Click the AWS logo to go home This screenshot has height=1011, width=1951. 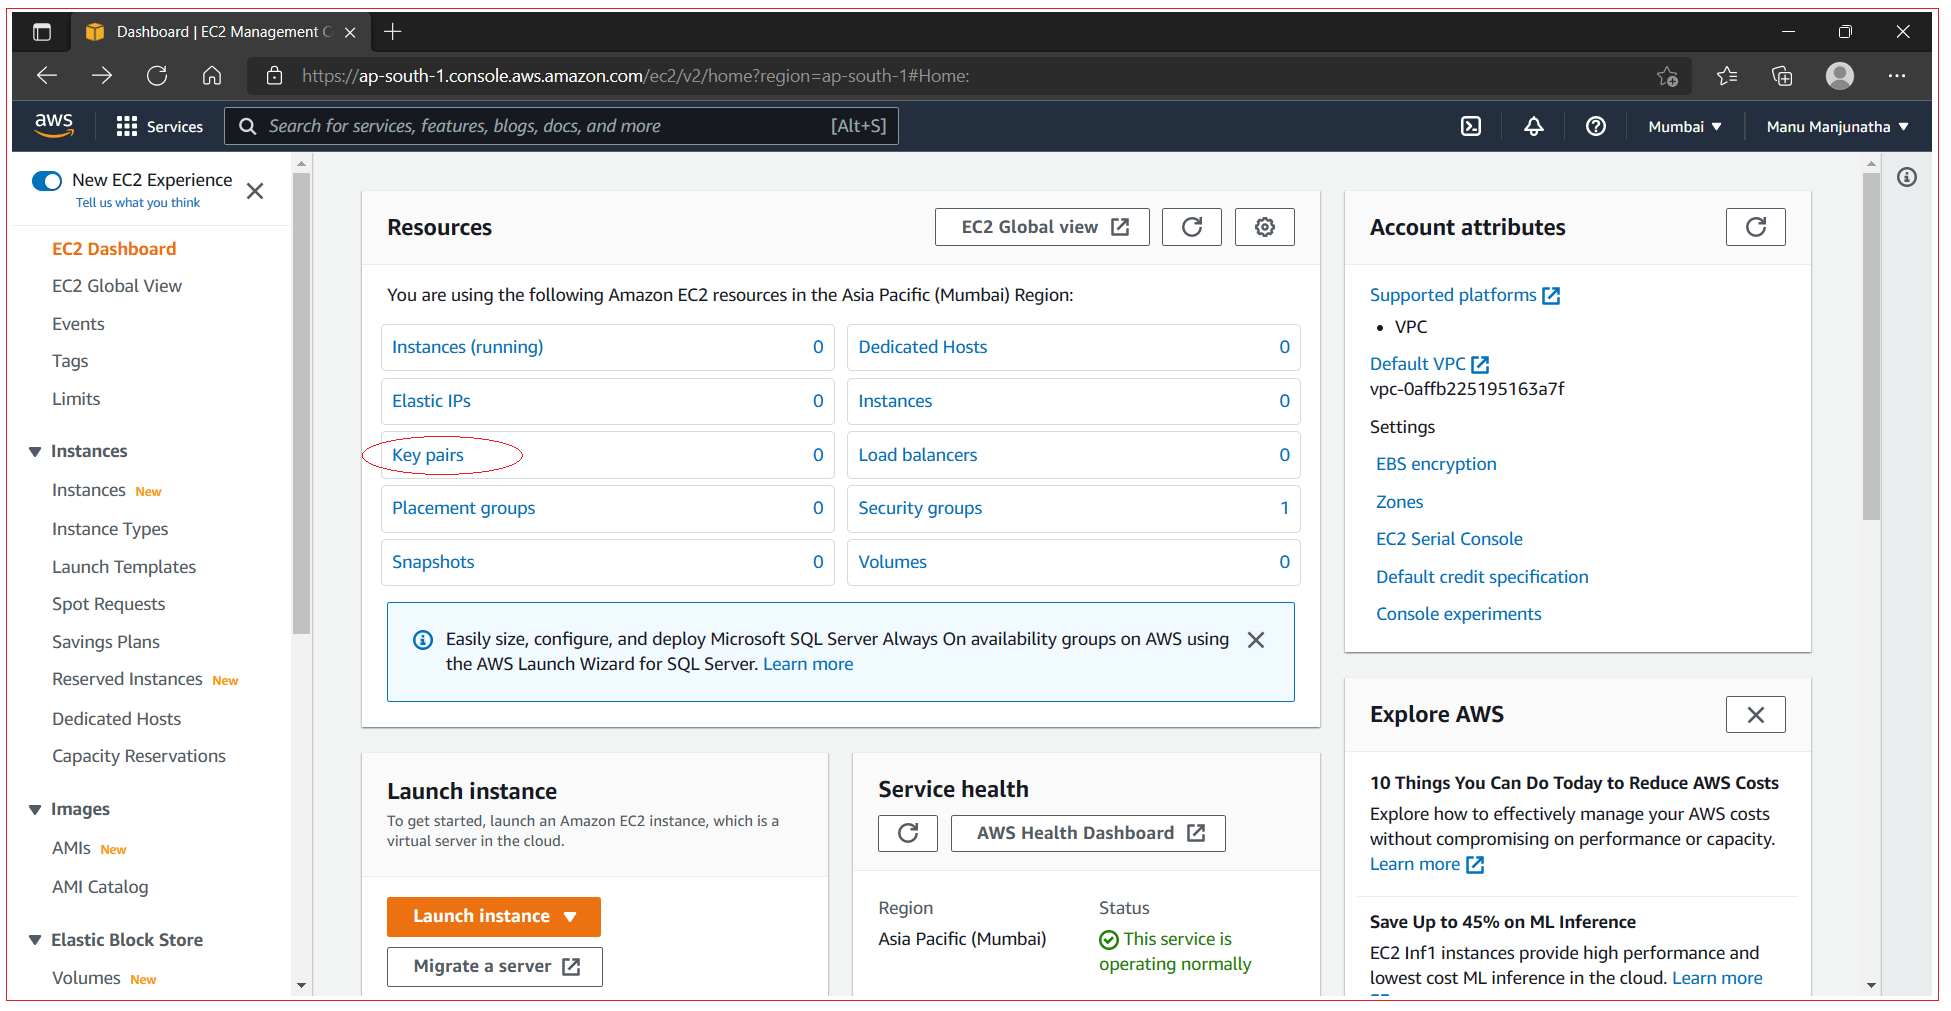pyautogui.click(x=54, y=125)
